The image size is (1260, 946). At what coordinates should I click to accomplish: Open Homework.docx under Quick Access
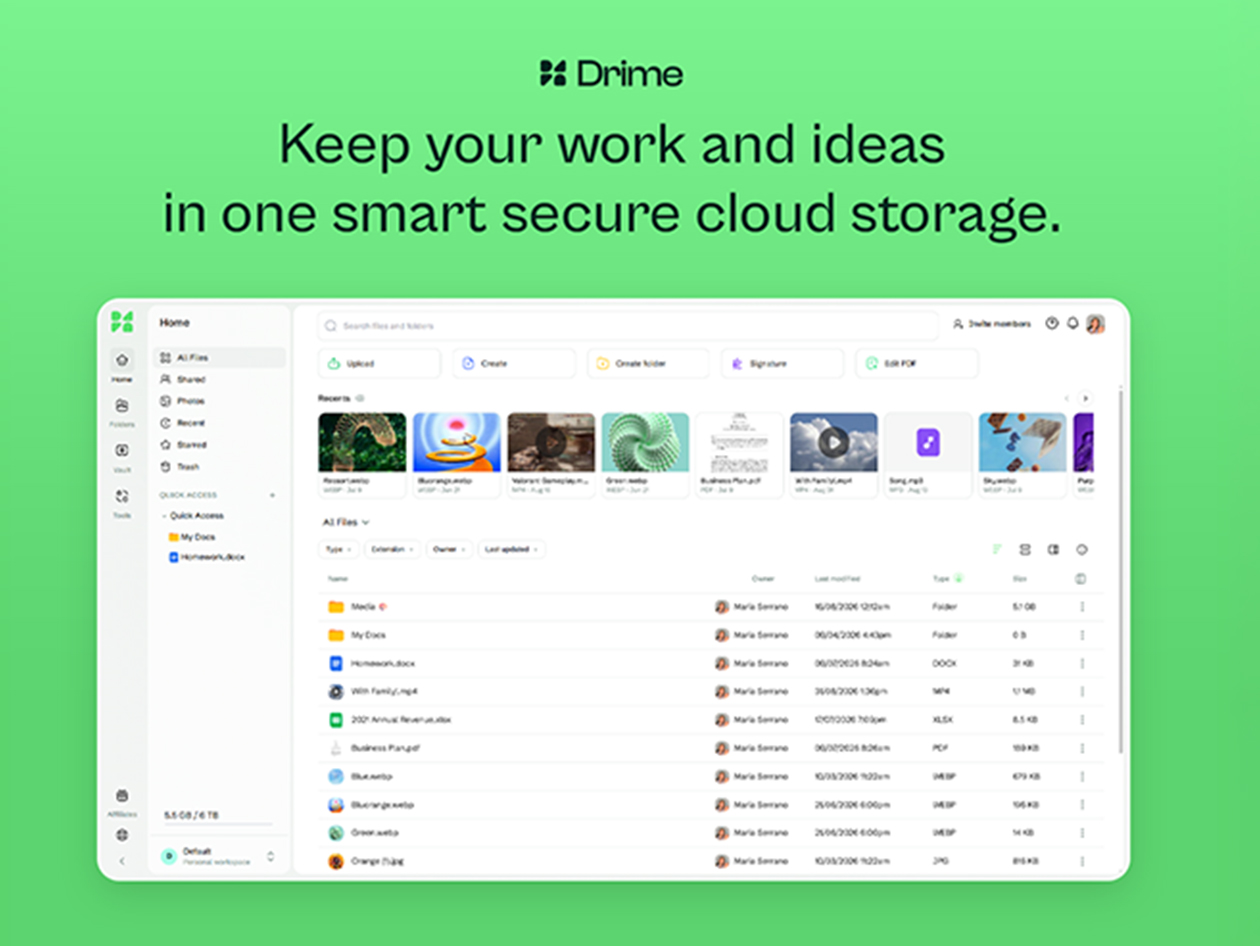[x=207, y=557]
